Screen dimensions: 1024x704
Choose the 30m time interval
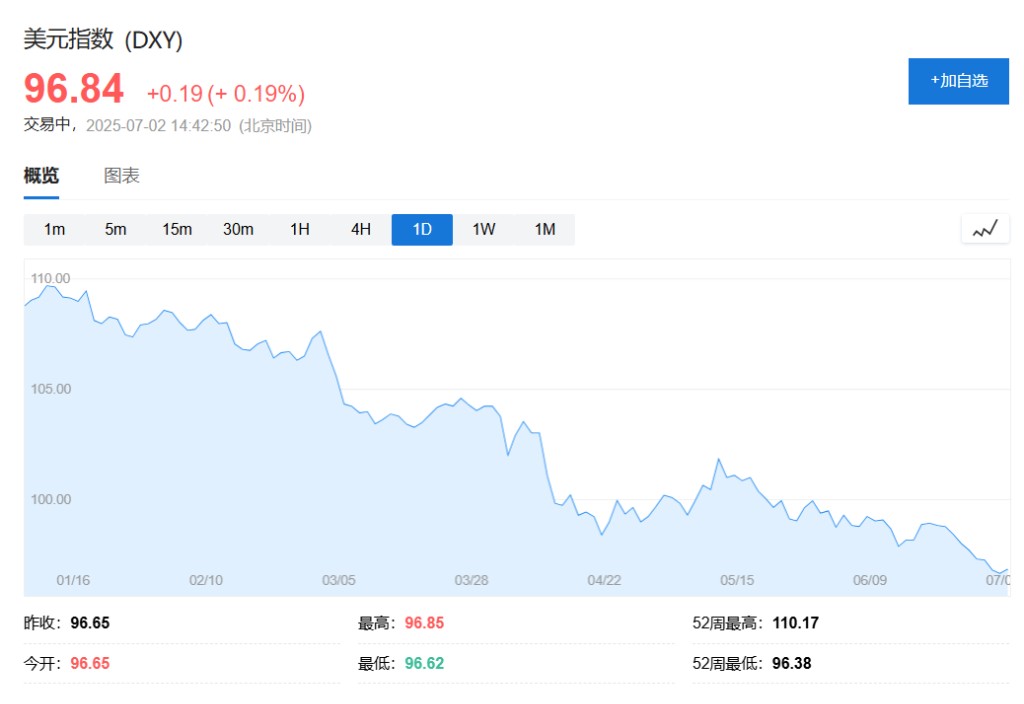click(238, 229)
